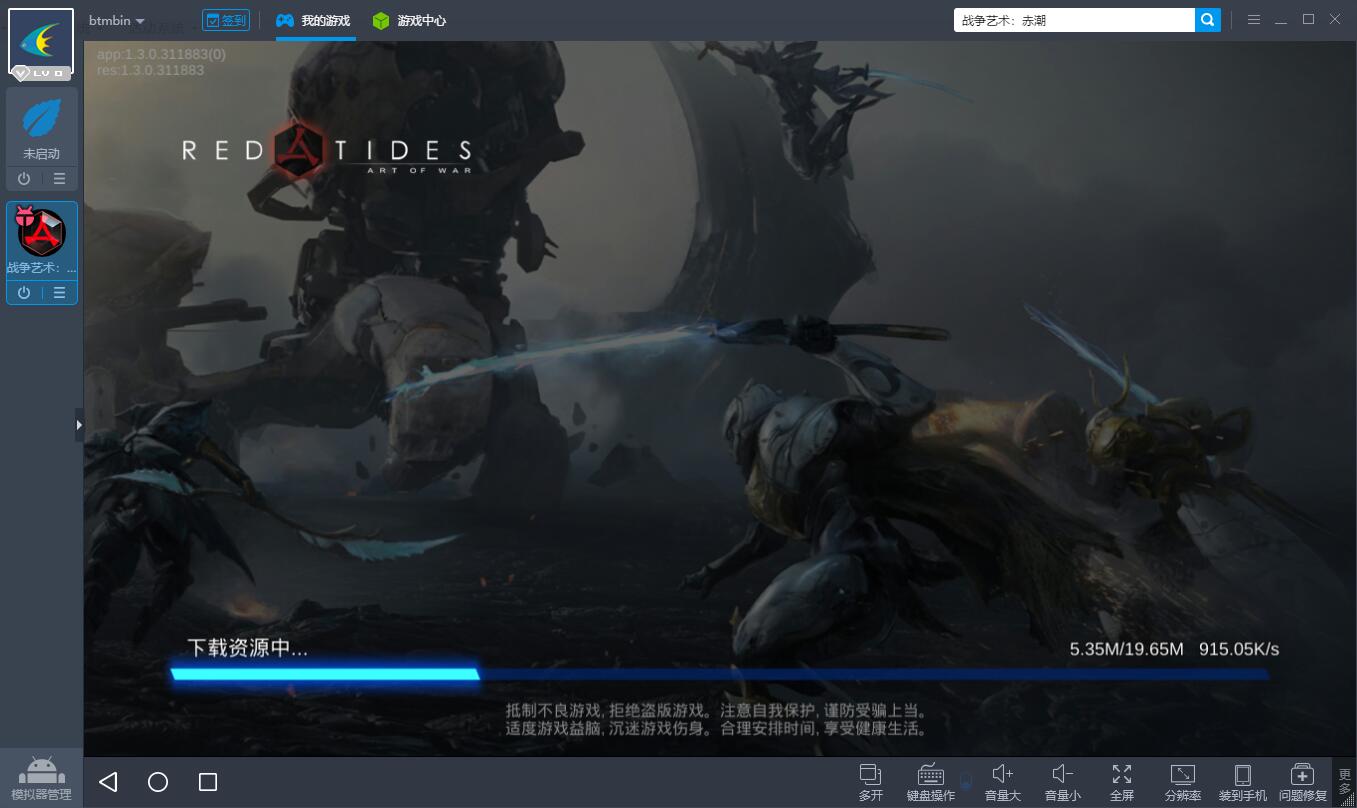Toggle power for 战争艺术 instance
The width and height of the screenshot is (1357, 808).
pyautogui.click(x=24, y=293)
